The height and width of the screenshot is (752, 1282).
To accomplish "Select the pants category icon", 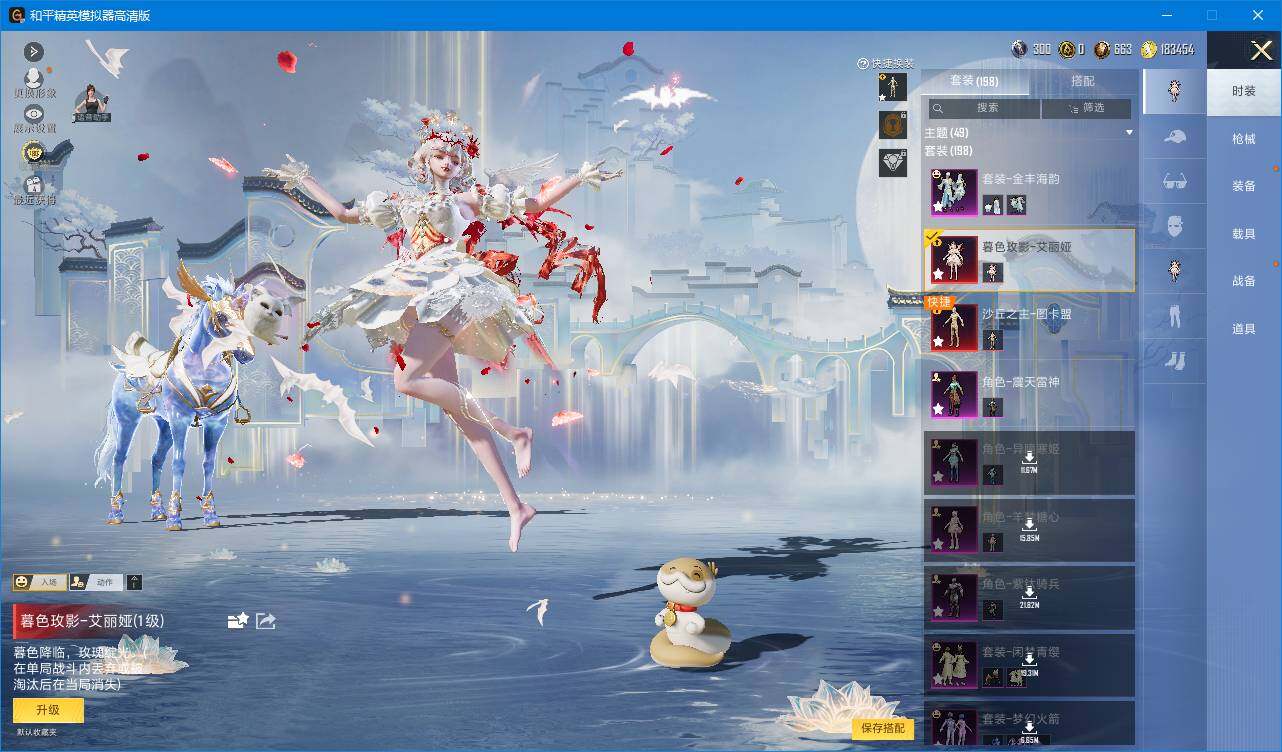I will pos(1174,316).
